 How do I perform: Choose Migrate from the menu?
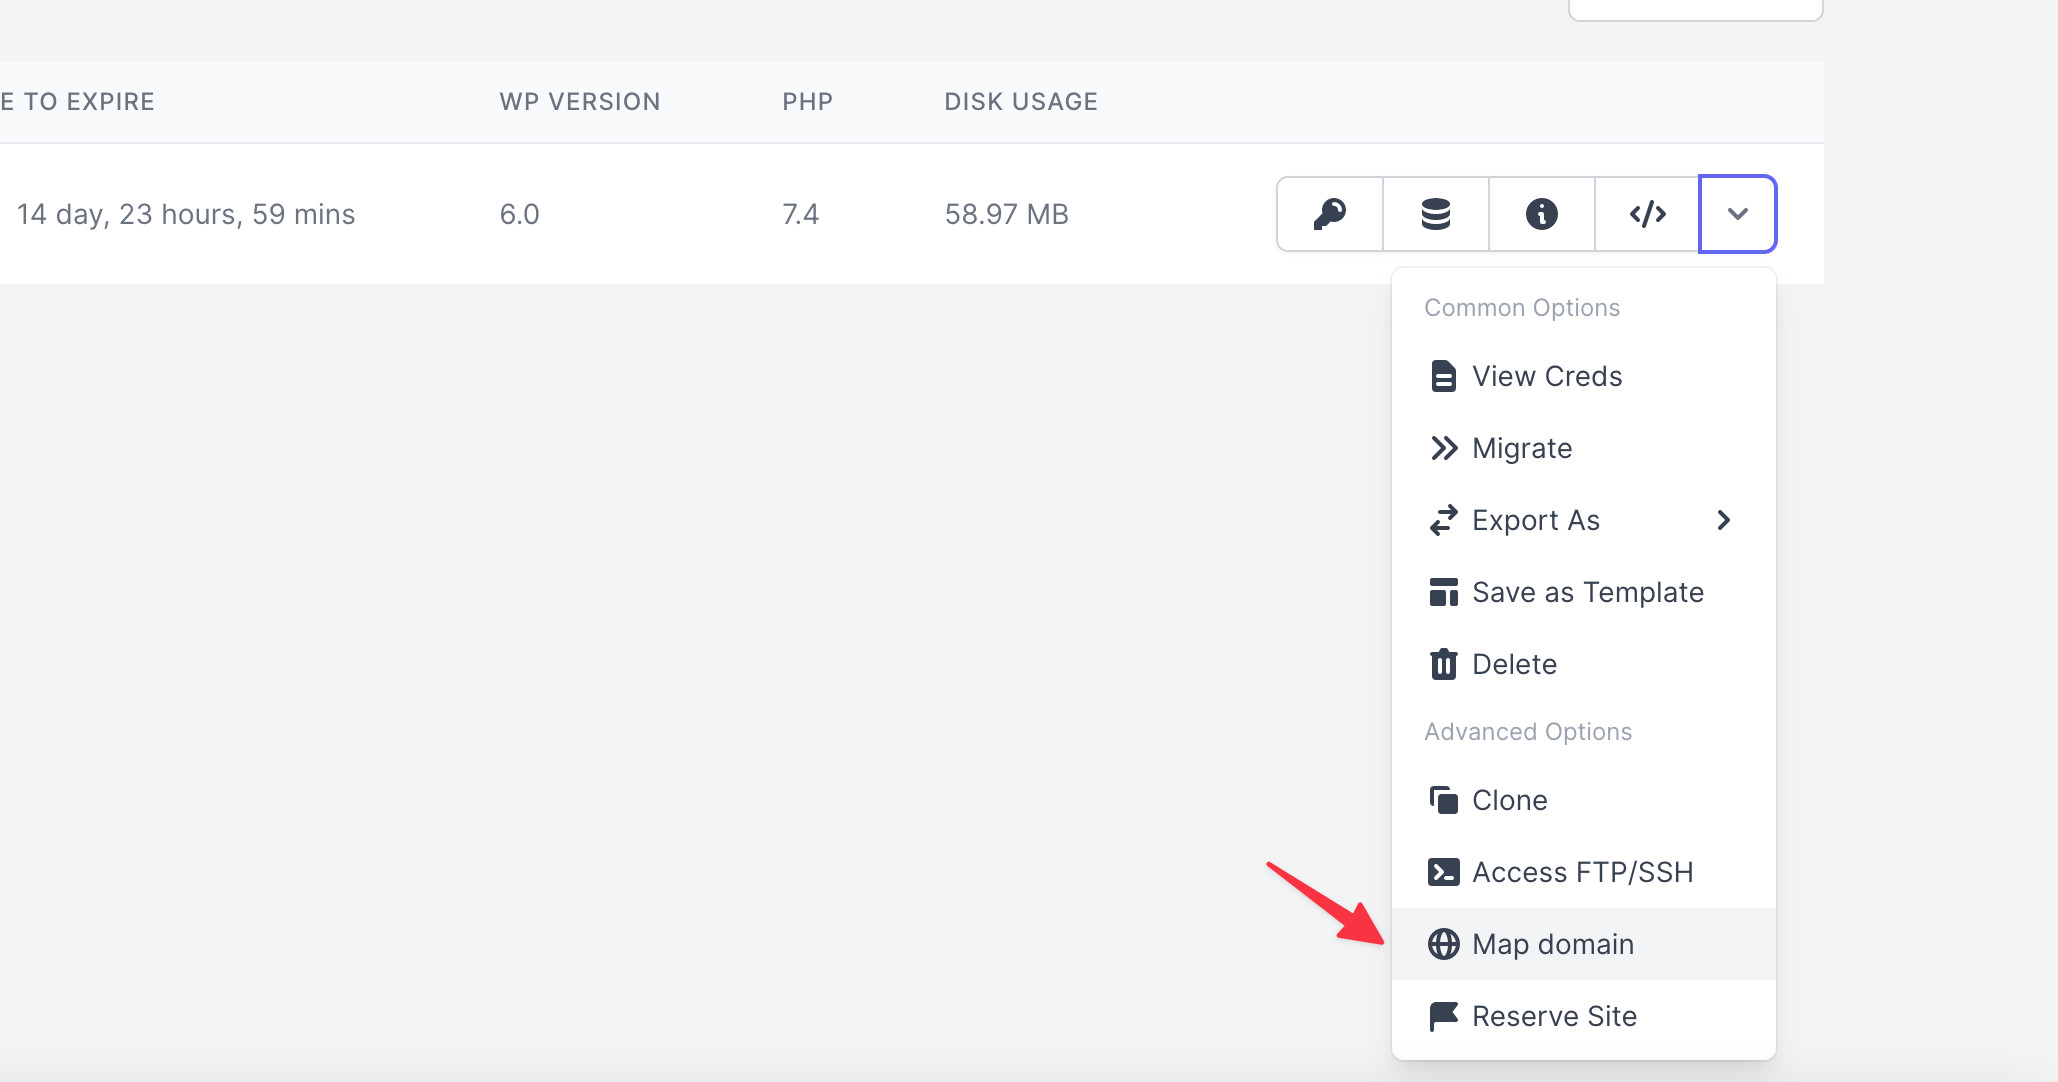1584,448
